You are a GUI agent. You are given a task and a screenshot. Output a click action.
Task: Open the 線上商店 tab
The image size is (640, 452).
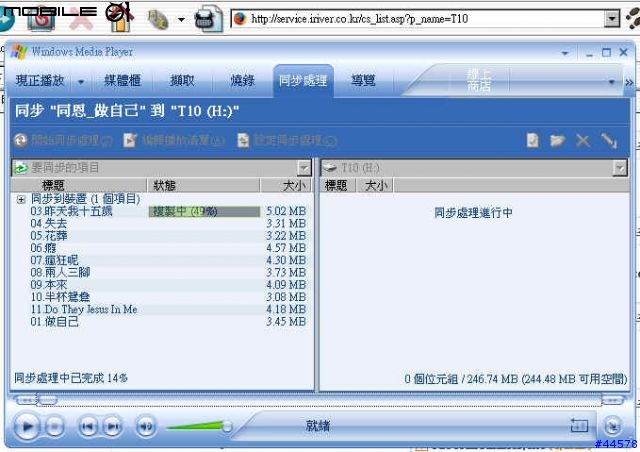tap(479, 80)
